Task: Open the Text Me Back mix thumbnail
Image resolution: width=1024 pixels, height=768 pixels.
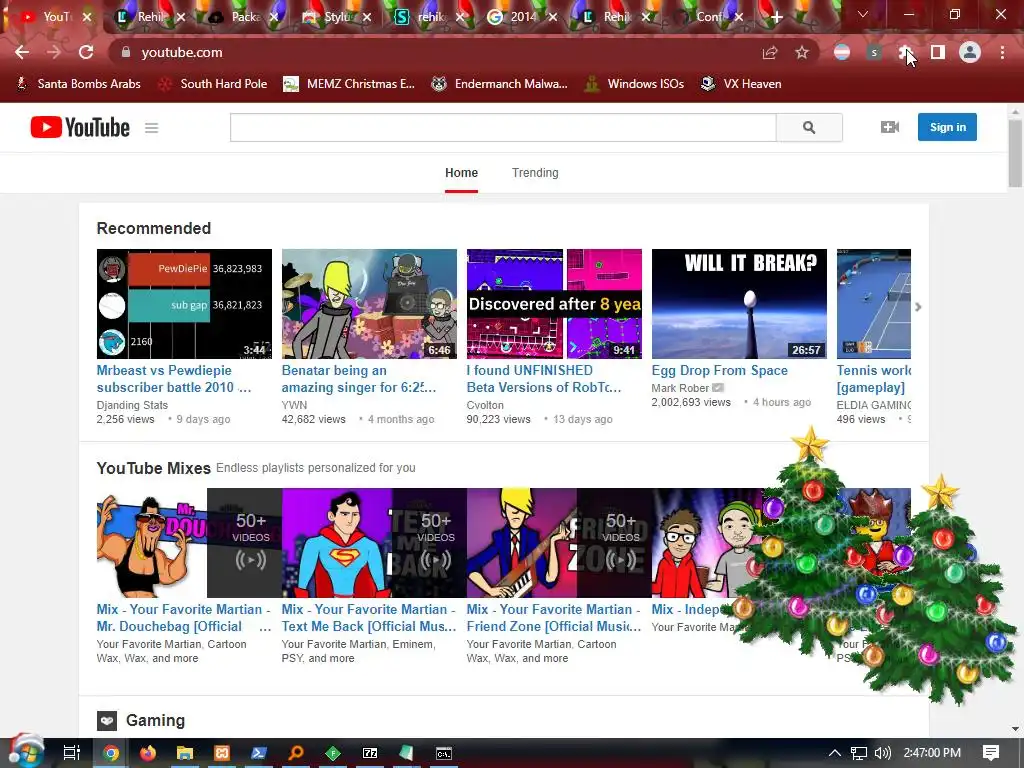Action: coord(374,543)
